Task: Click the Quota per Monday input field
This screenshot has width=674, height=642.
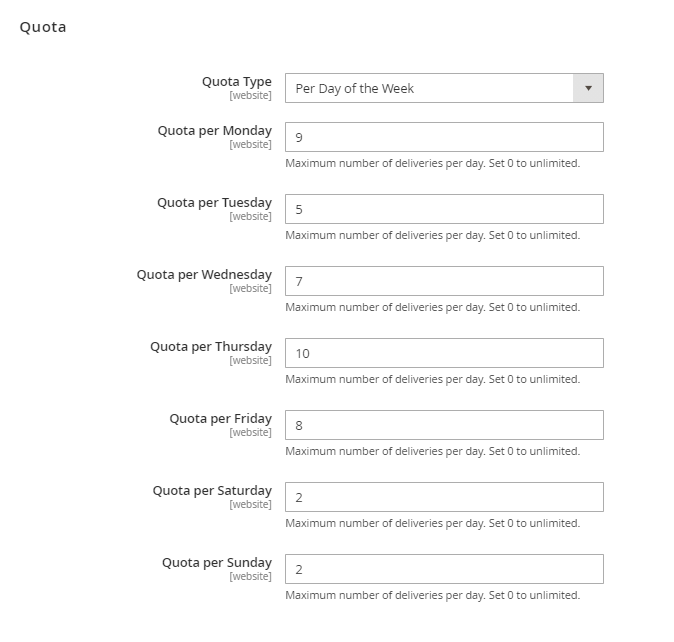Action: [444, 137]
